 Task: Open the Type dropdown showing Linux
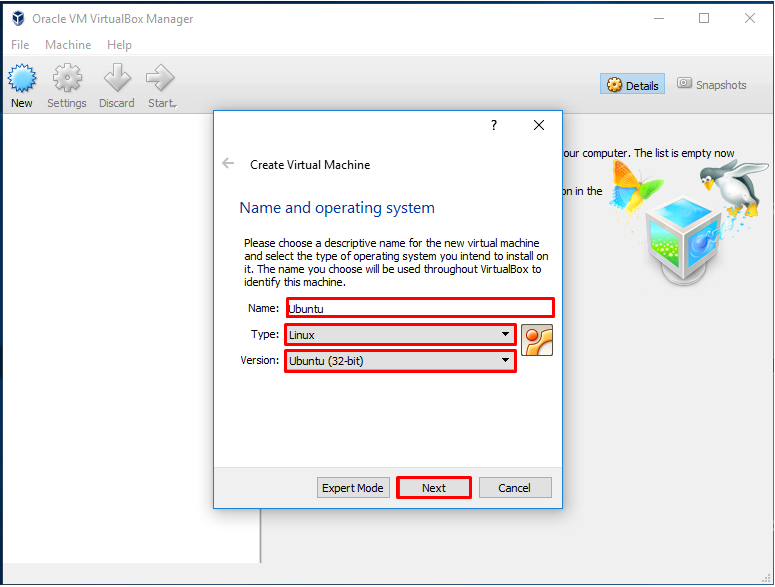tap(400, 335)
